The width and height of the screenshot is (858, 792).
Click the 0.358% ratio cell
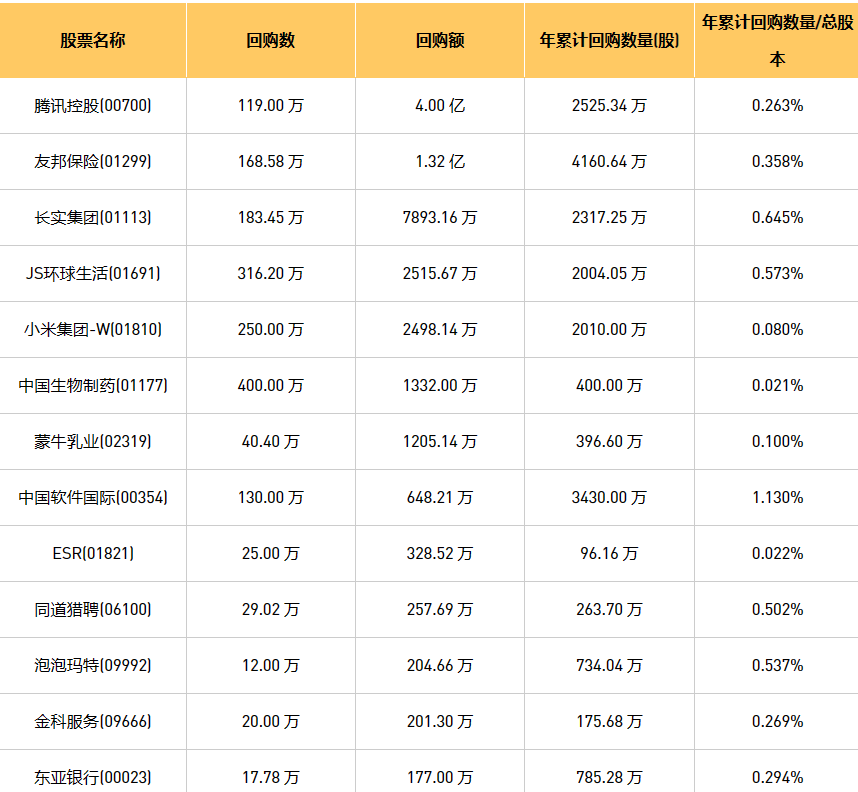[x=777, y=161]
